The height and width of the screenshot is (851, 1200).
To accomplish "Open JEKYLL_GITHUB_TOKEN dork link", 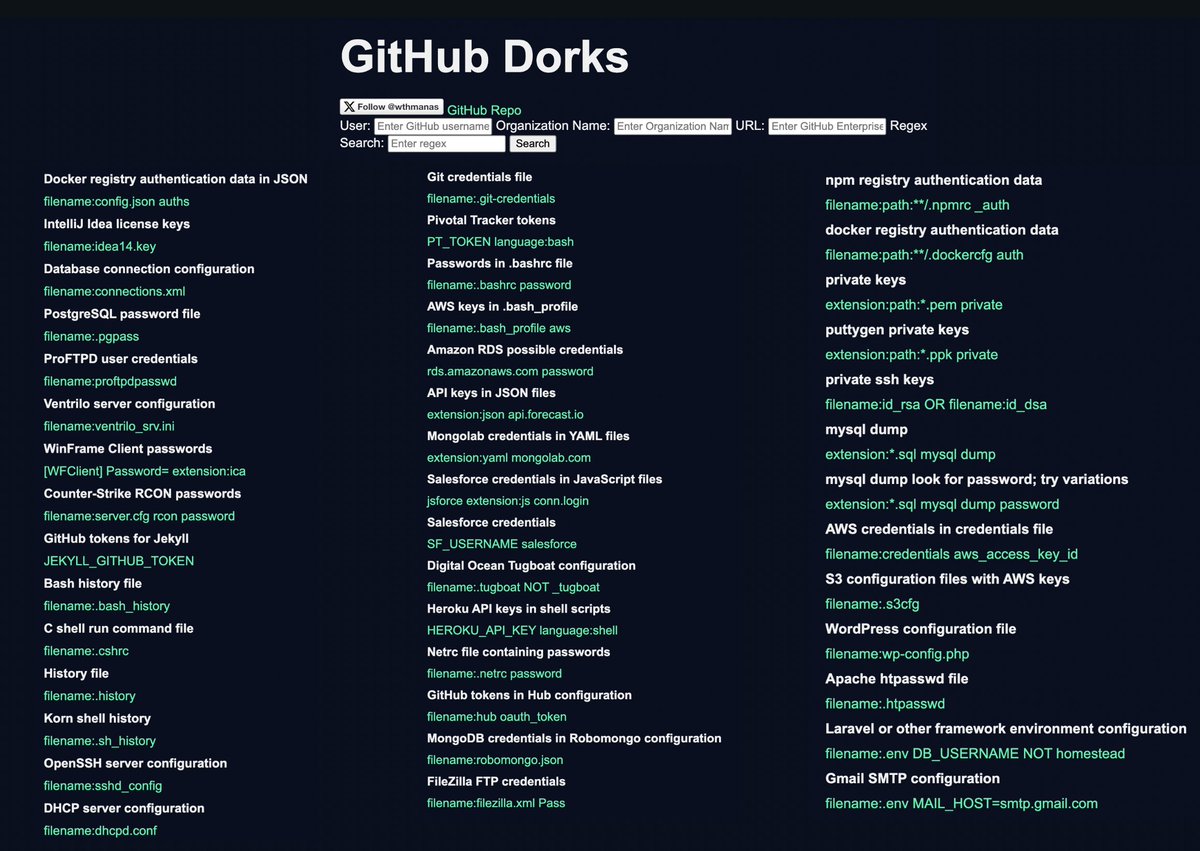I will [119, 561].
